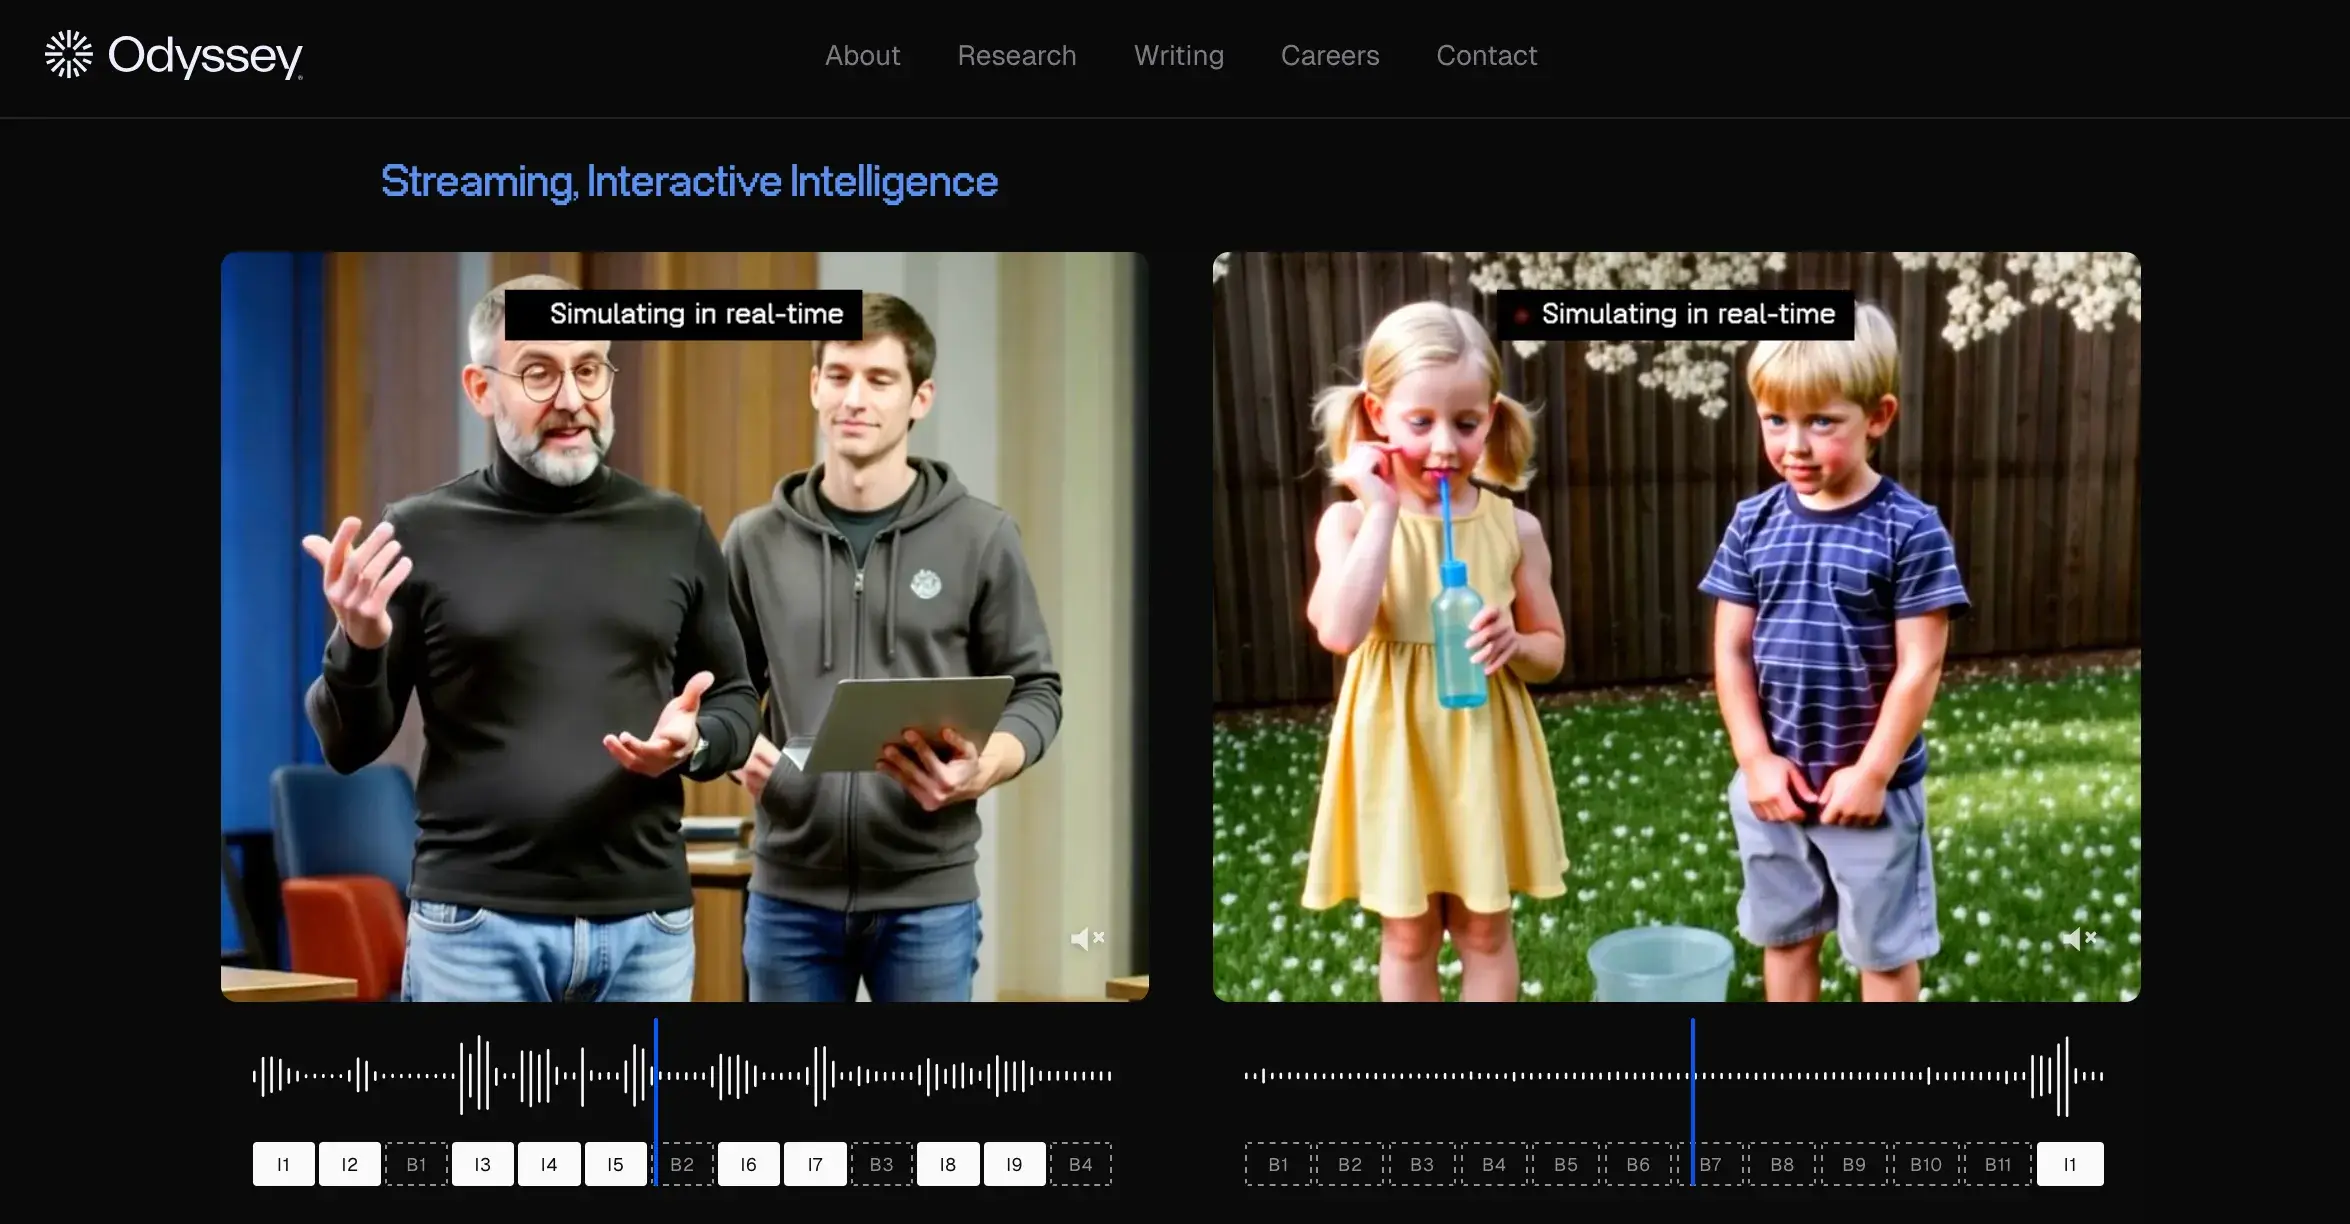Viewport: 2350px width, 1224px height.
Task: Seek within the left audio waveform
Action: pos(682,1076)
